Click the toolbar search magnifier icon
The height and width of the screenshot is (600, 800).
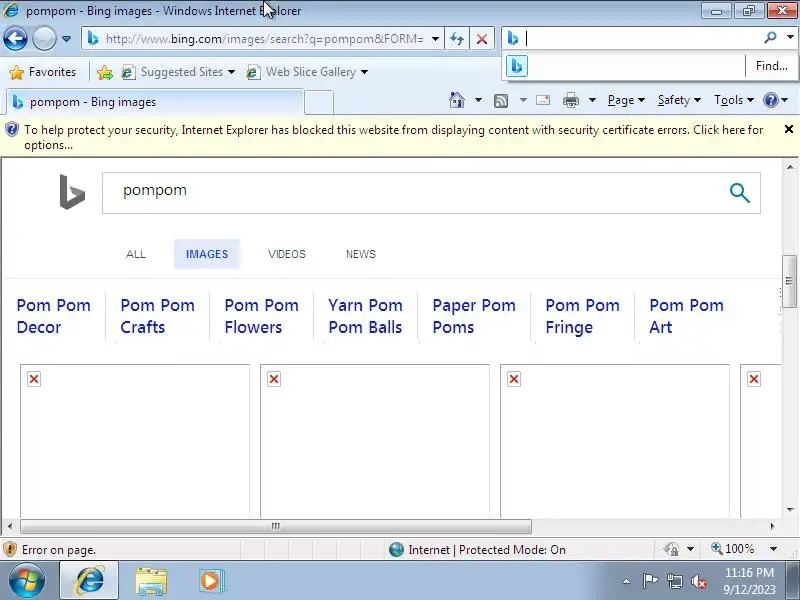coord(770,38)
